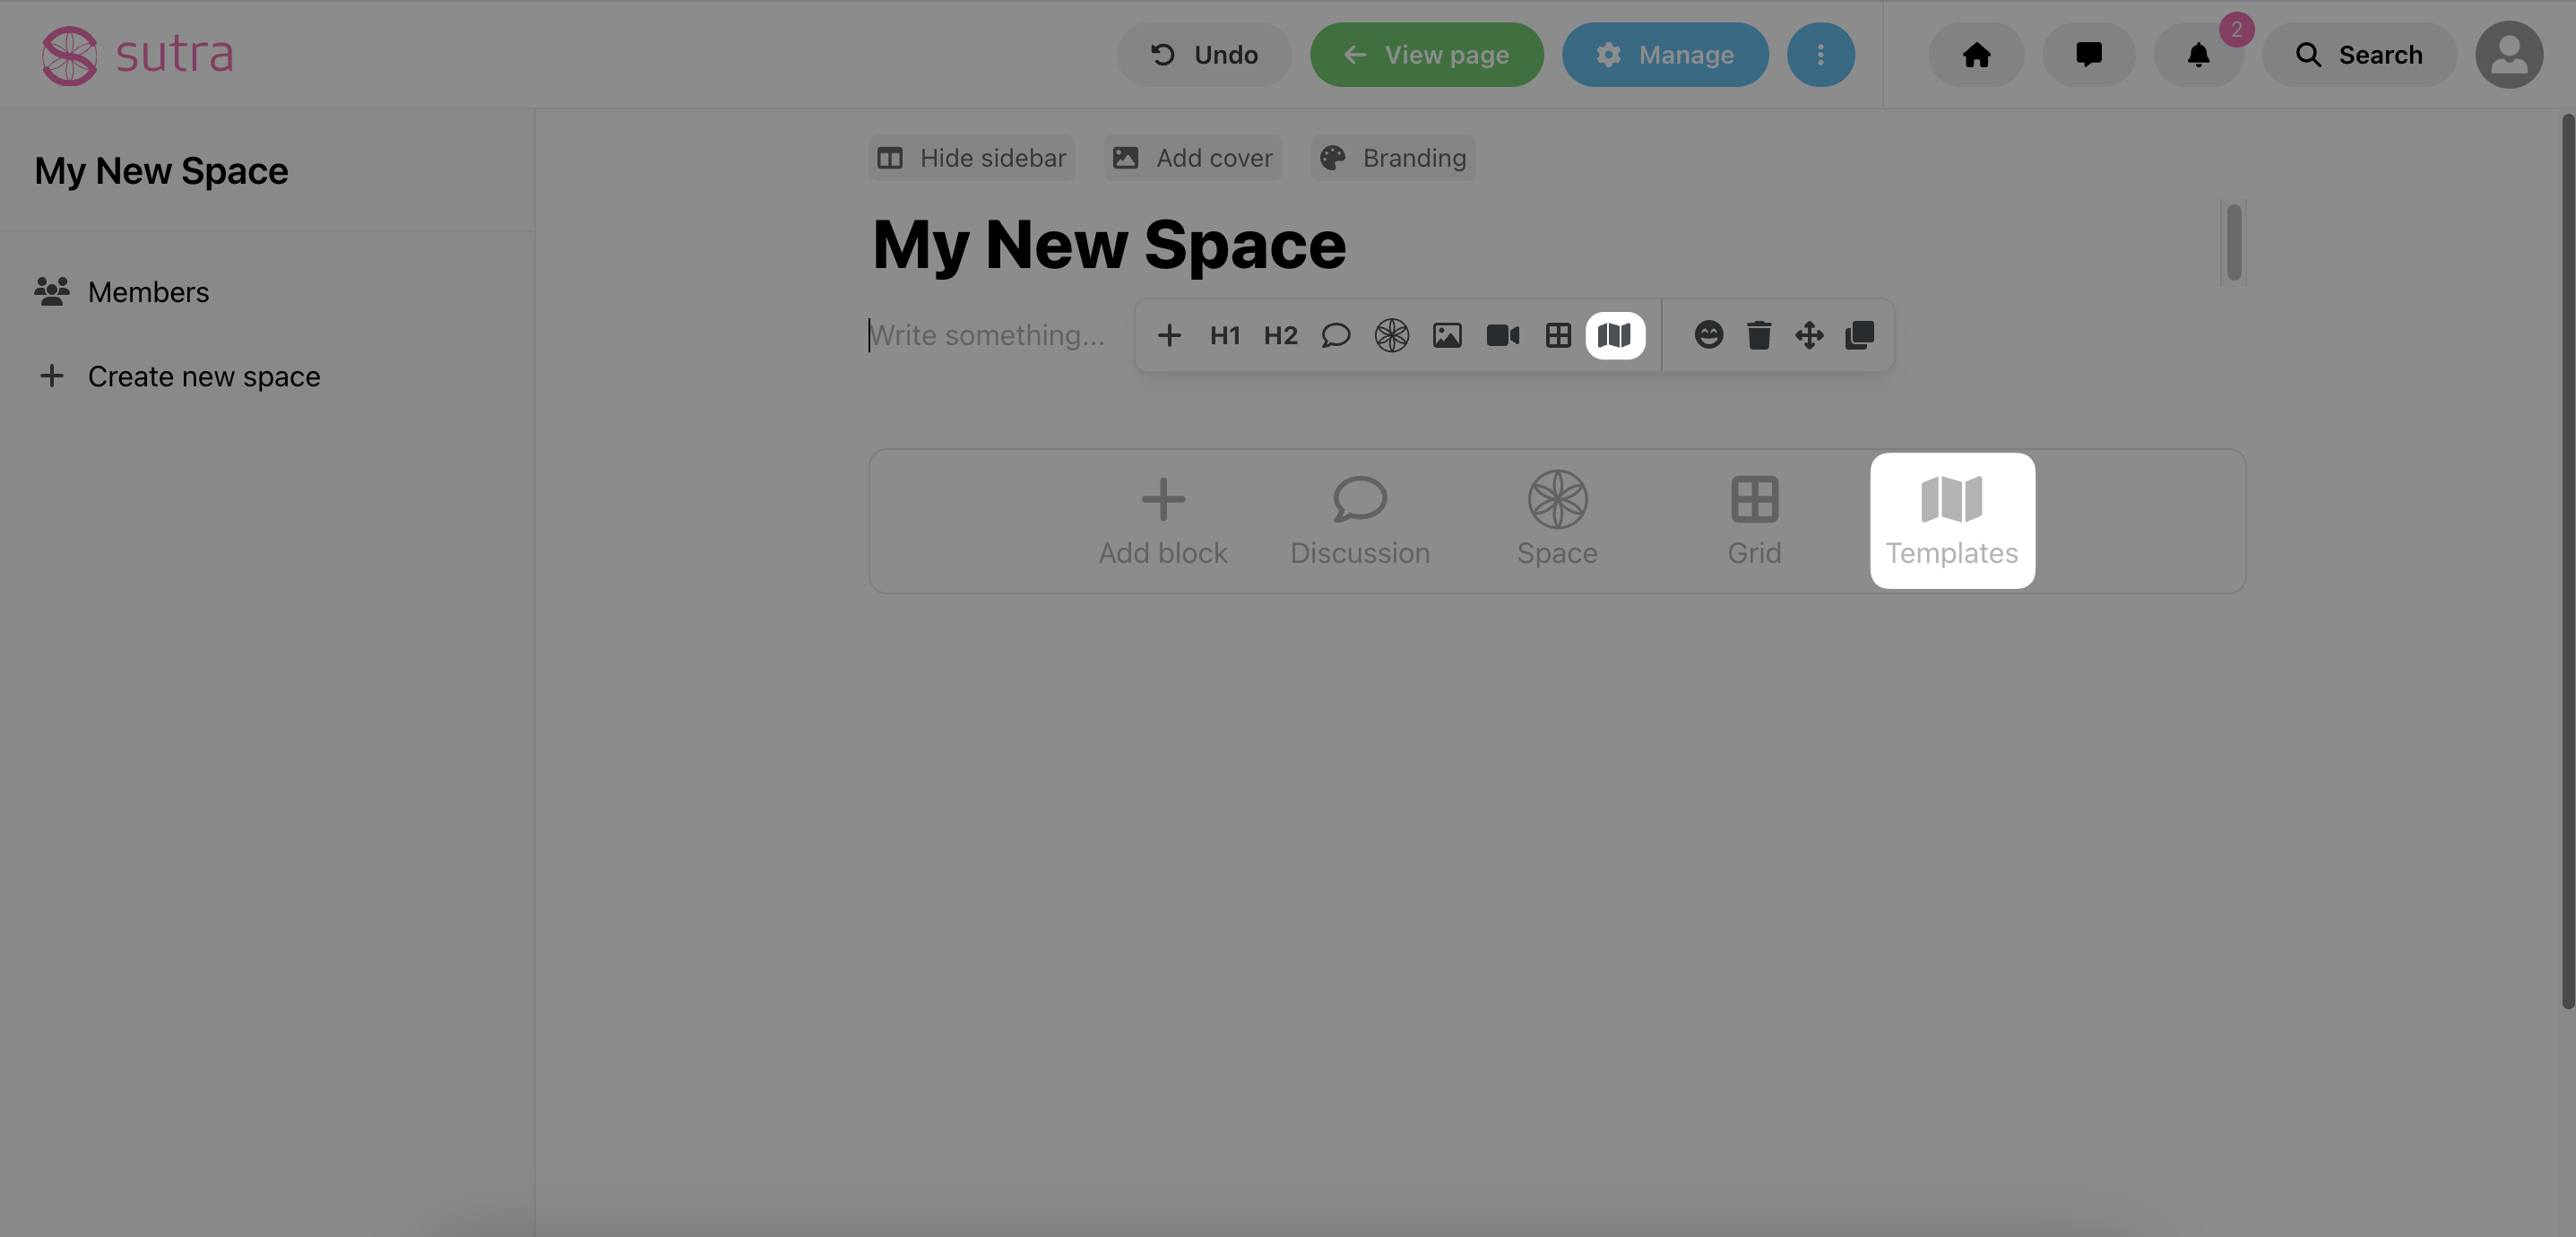The image size is (2576, 1237).
Task: Delete the block with trash icon
Action: tap(1759, 335)
